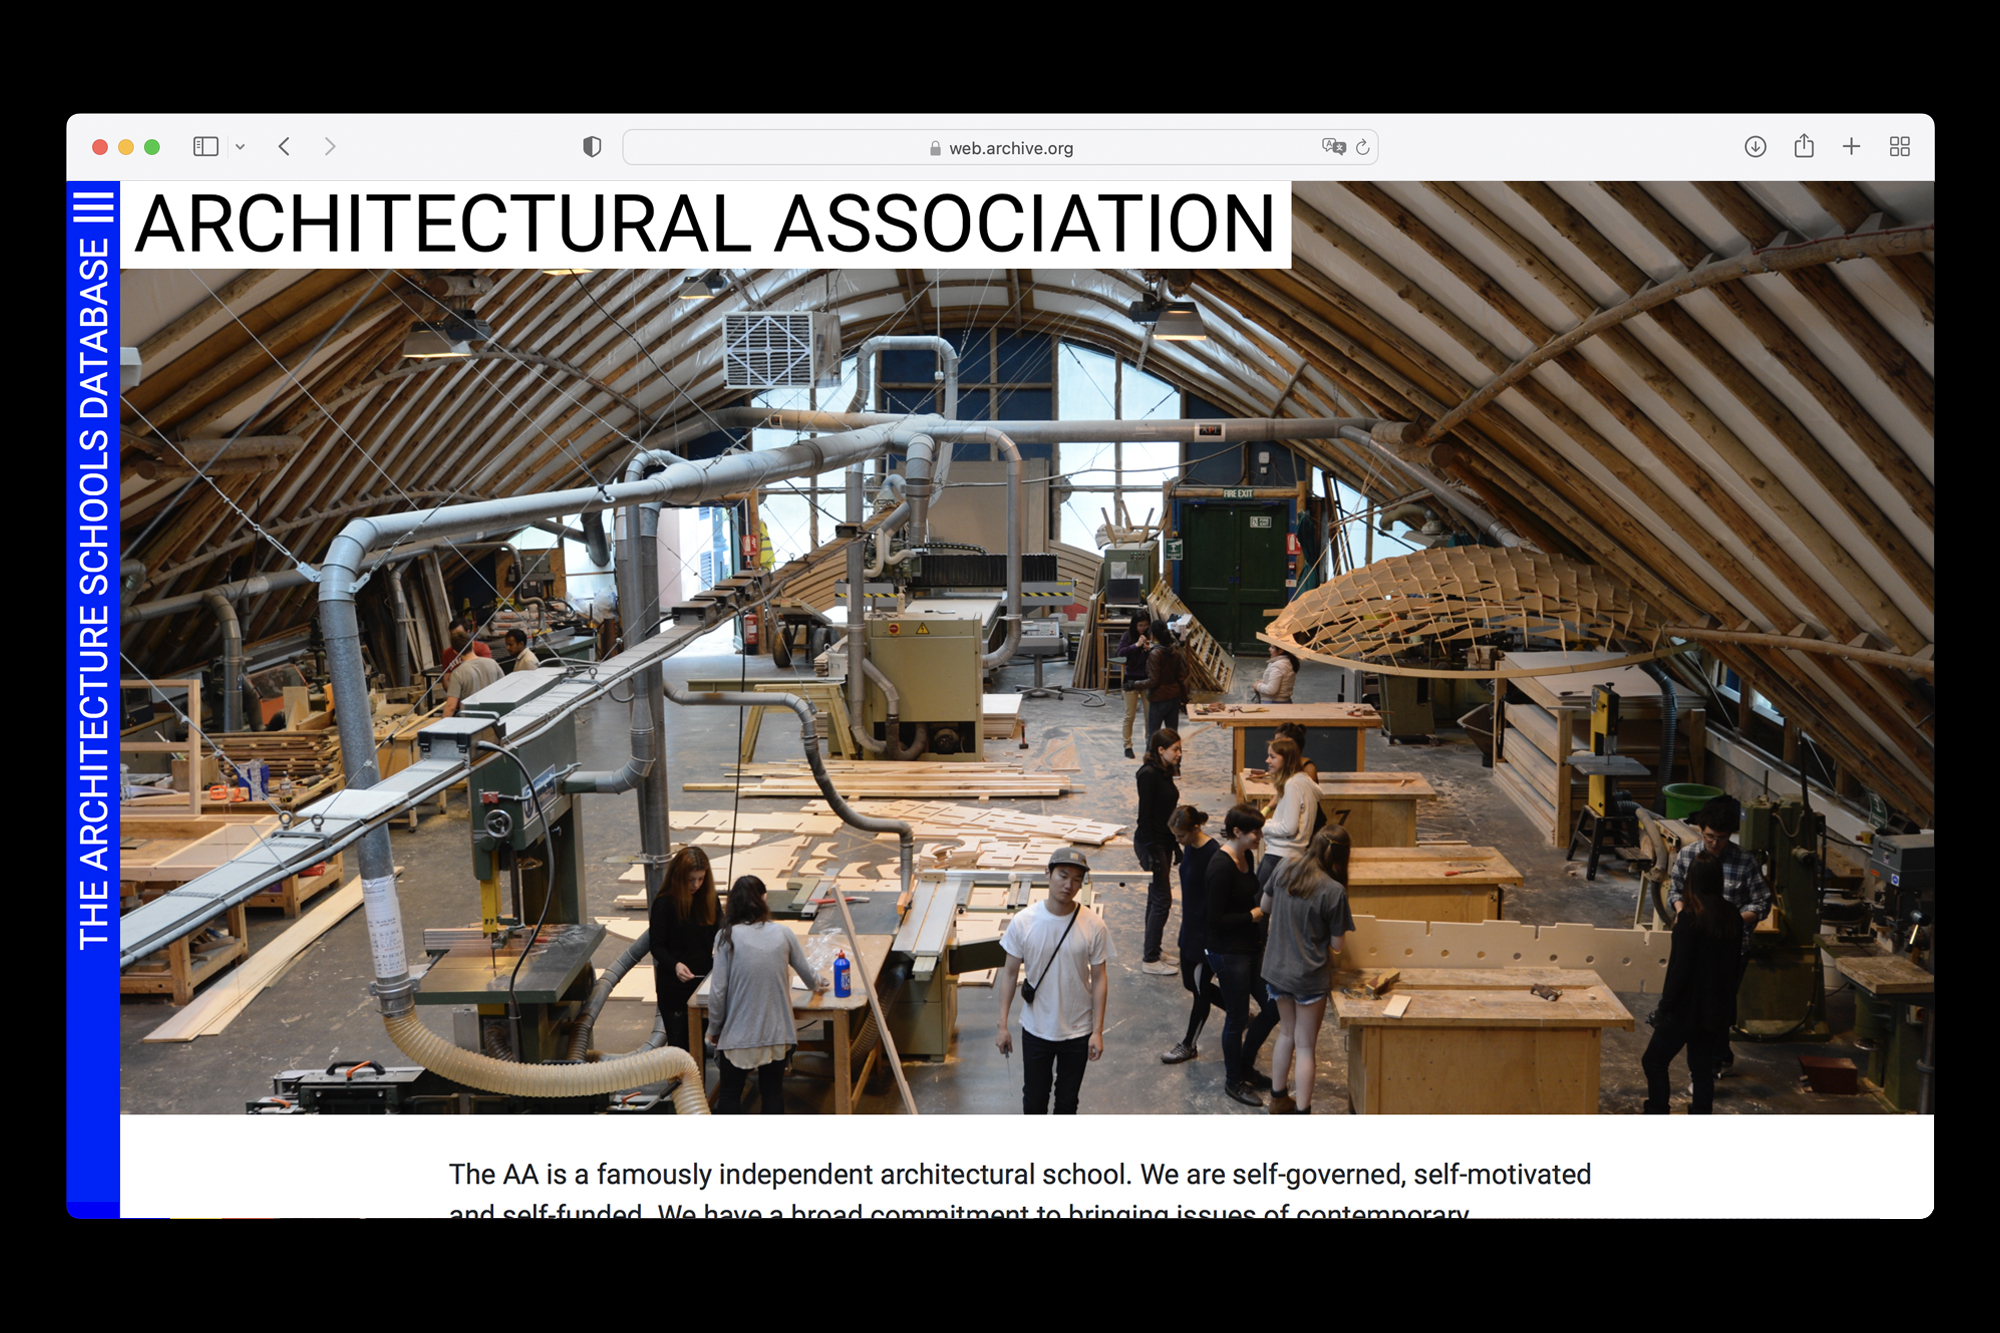Screen dimensions: 2000x1333
Task: Minimize the window with yellow button
Action: point(126,147)
